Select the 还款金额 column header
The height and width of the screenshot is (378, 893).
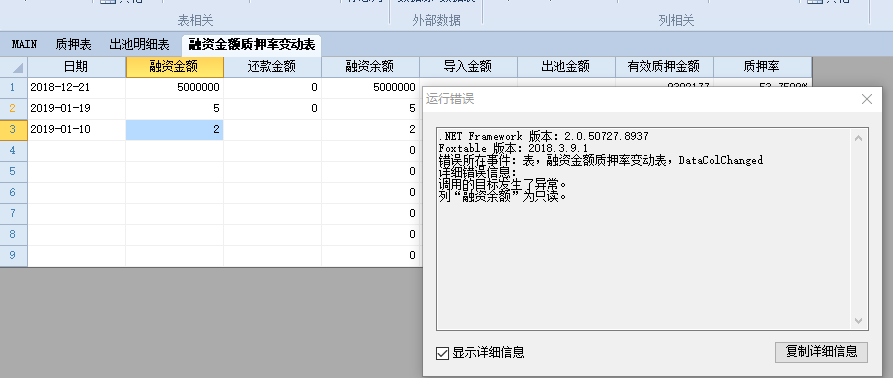pos(272,67)
